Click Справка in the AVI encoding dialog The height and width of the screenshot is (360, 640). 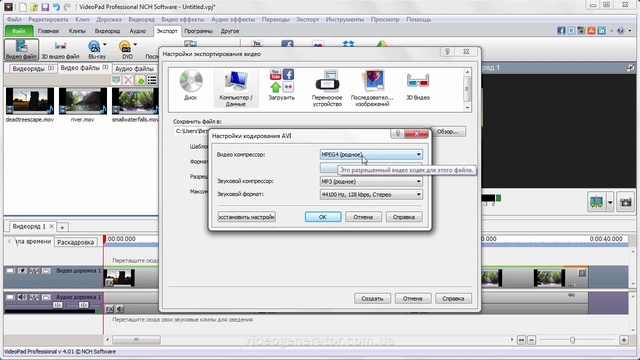point(404,217)
